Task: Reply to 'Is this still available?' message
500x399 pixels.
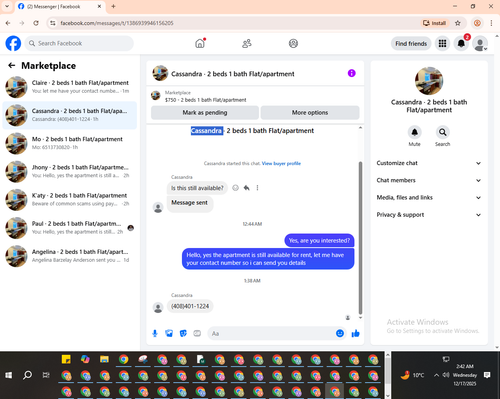Action: [246, 188]
